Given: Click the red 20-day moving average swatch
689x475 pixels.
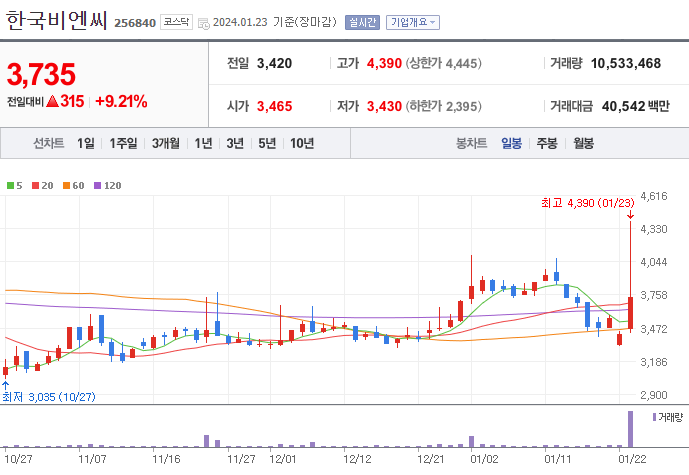Looking at the screenshot, I should click(x=36, y=185).
